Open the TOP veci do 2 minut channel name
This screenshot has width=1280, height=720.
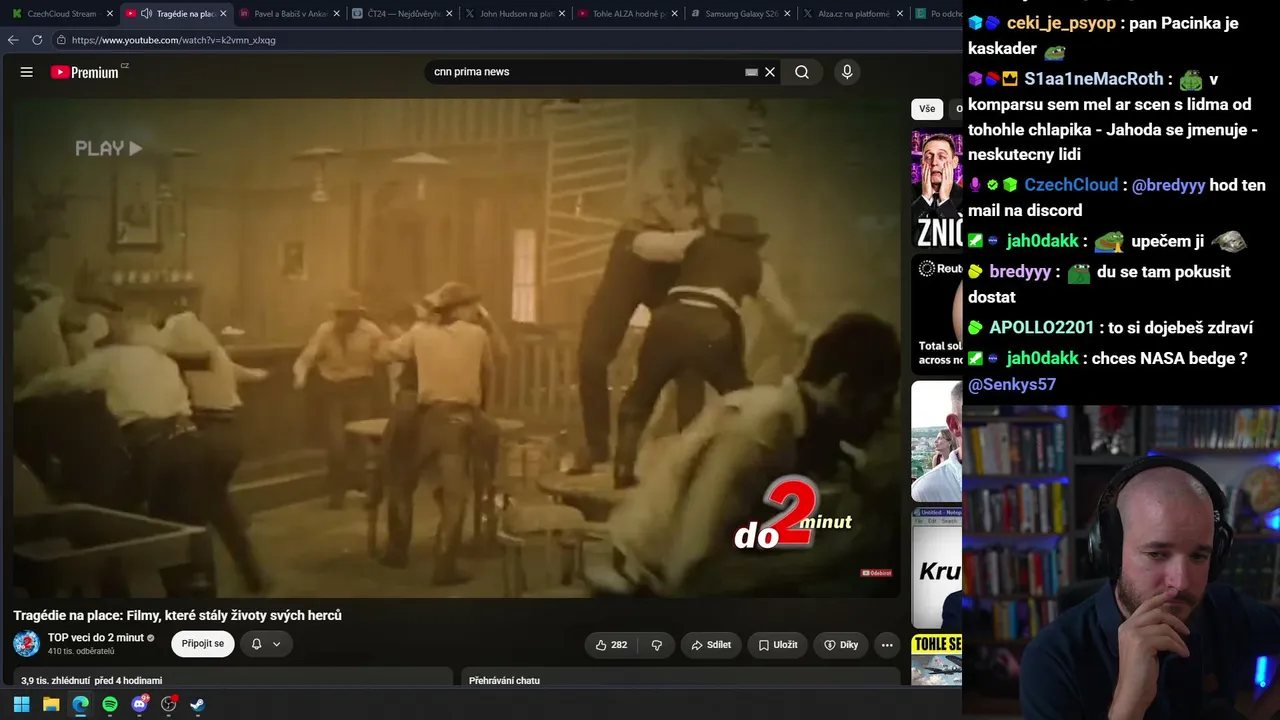coord(96,638)
